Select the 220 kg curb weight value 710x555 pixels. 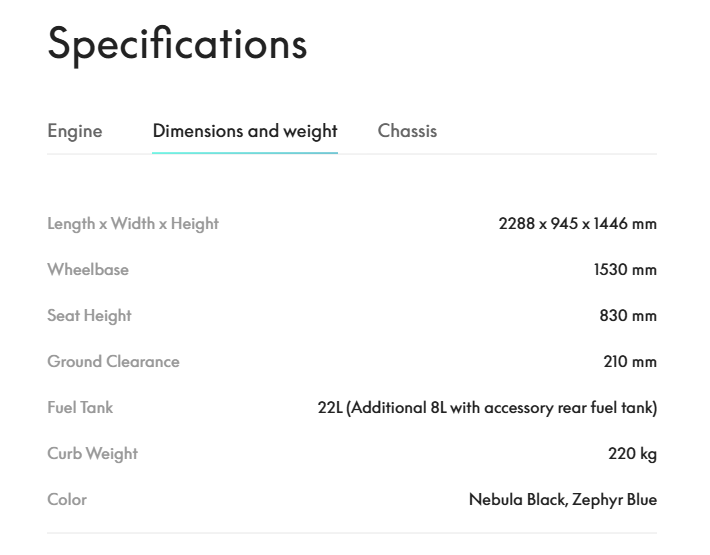click(x=632, y=453)
